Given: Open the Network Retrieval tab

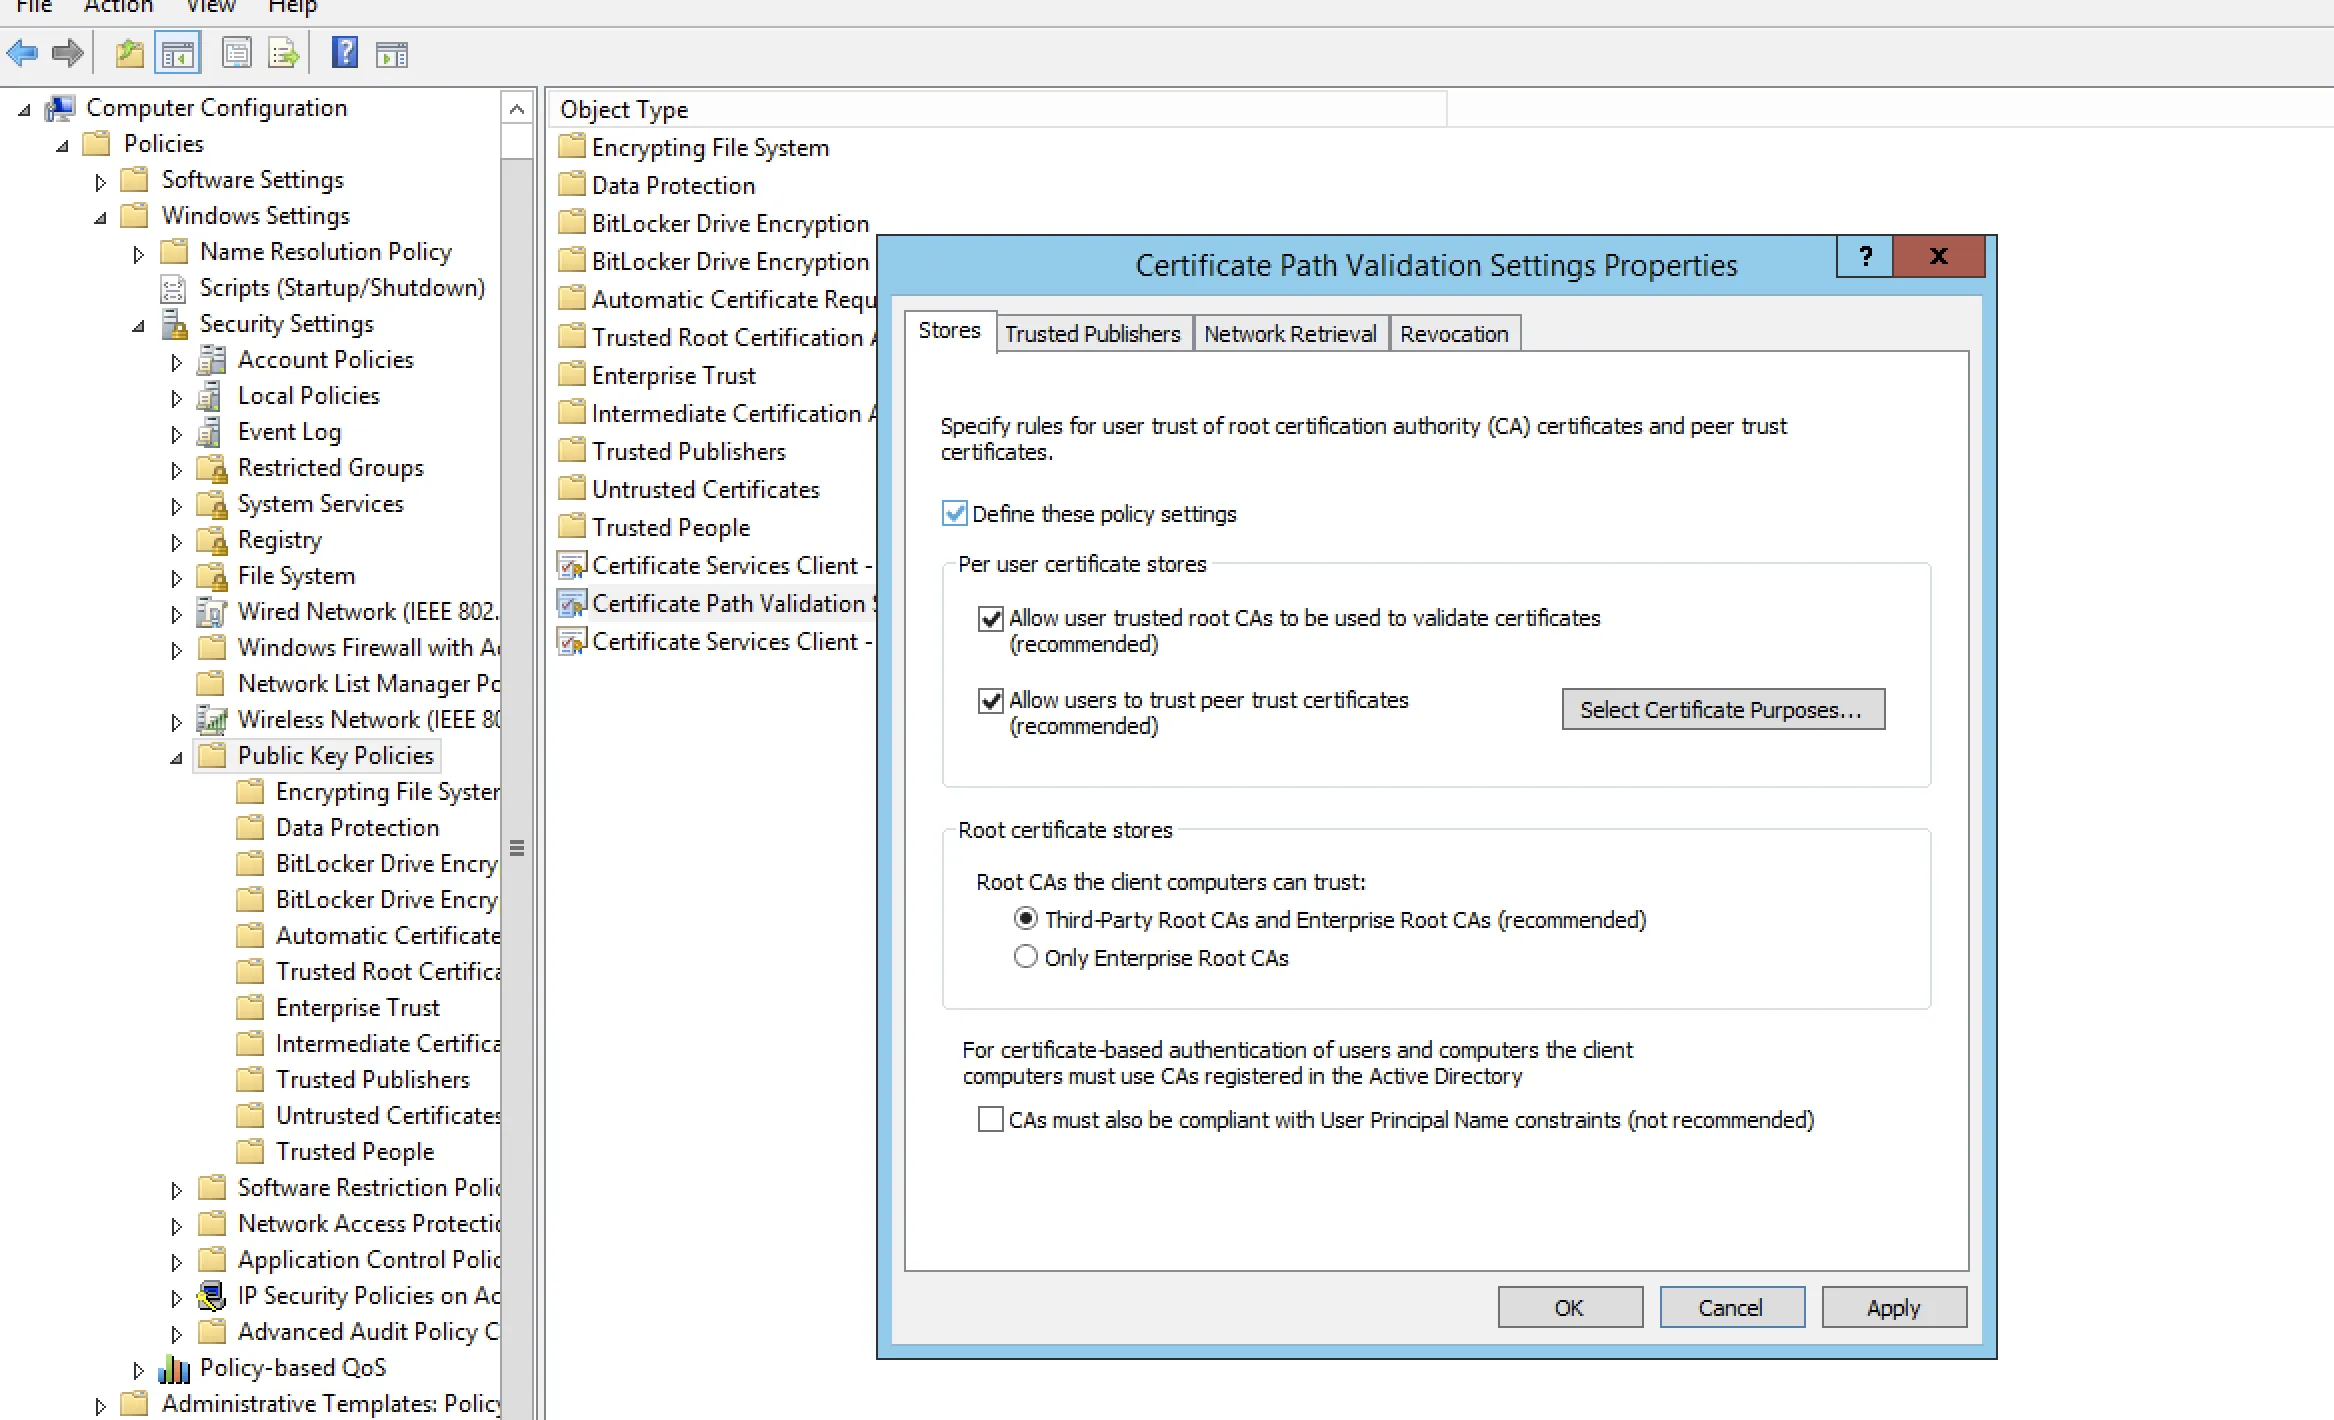Looking at the screenshot, I should 1290,334.
